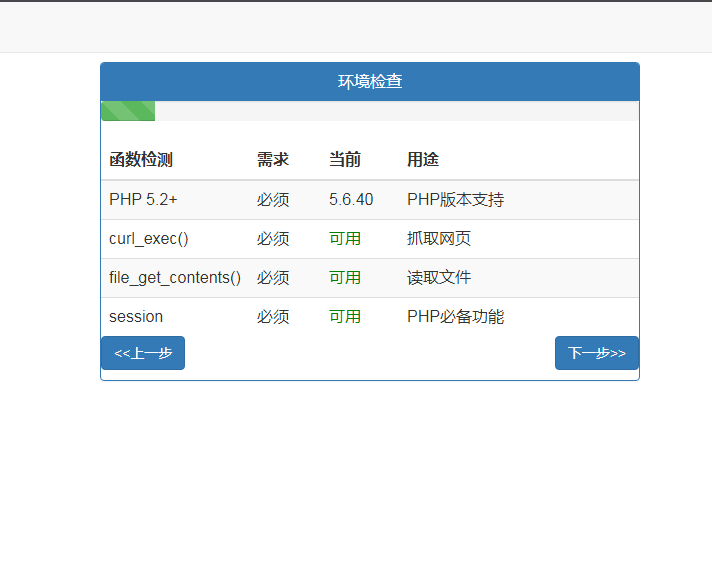Click the 环境检查 panel heading
The width and height of the screenshot is (712, 587).
point(370,82)
